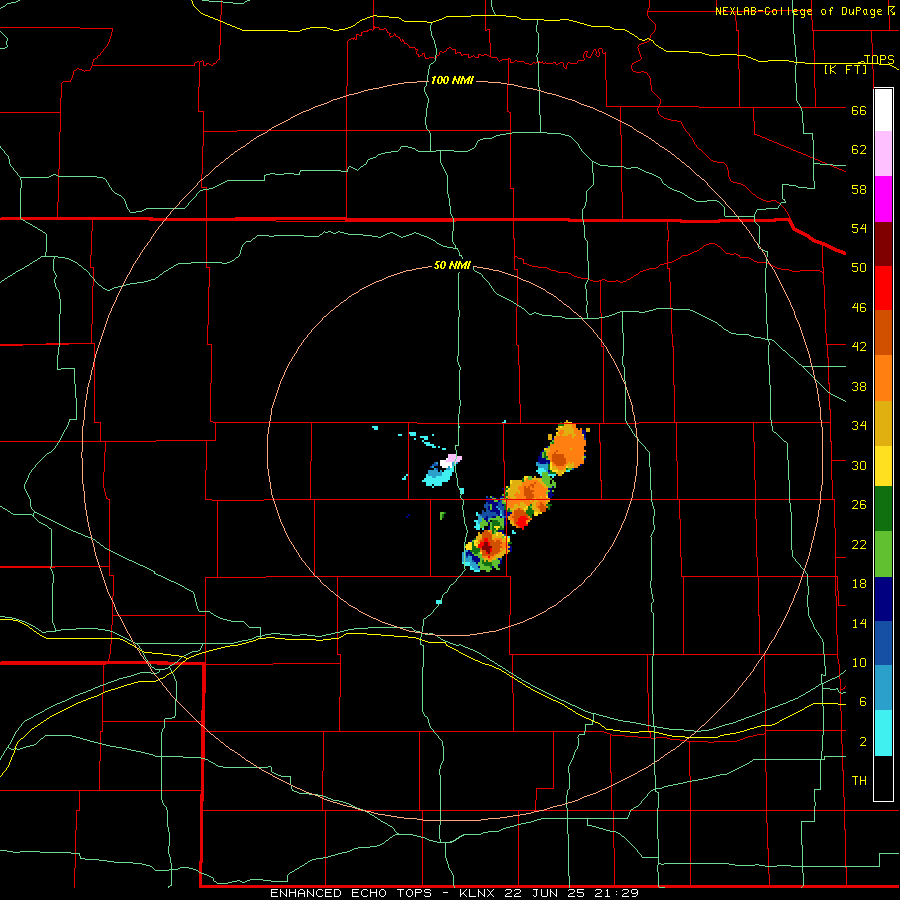The width and height of the screenshot is (900, 900).
Task: Click the '62' legend value
Action: click(859, 150)
